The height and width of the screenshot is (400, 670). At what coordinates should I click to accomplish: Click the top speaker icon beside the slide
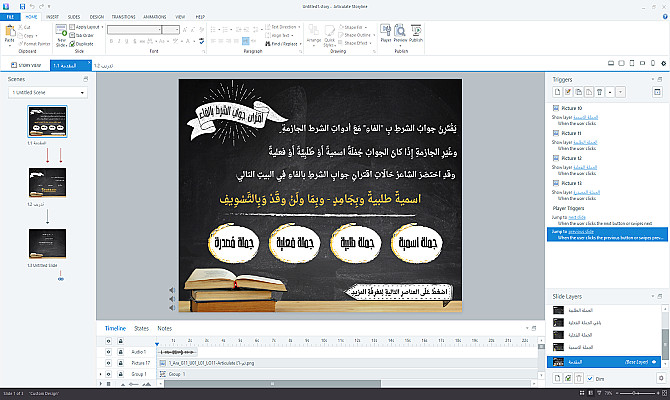tap(172, 290)
